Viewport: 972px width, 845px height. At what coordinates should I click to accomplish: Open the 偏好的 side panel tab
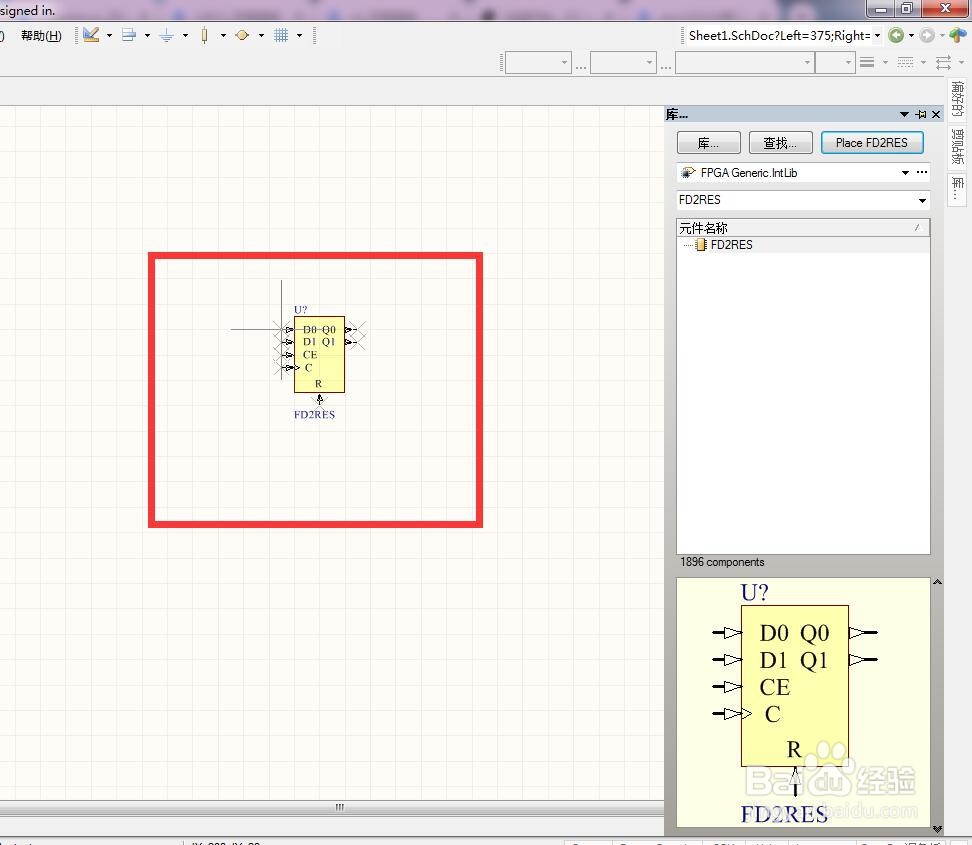957,99
